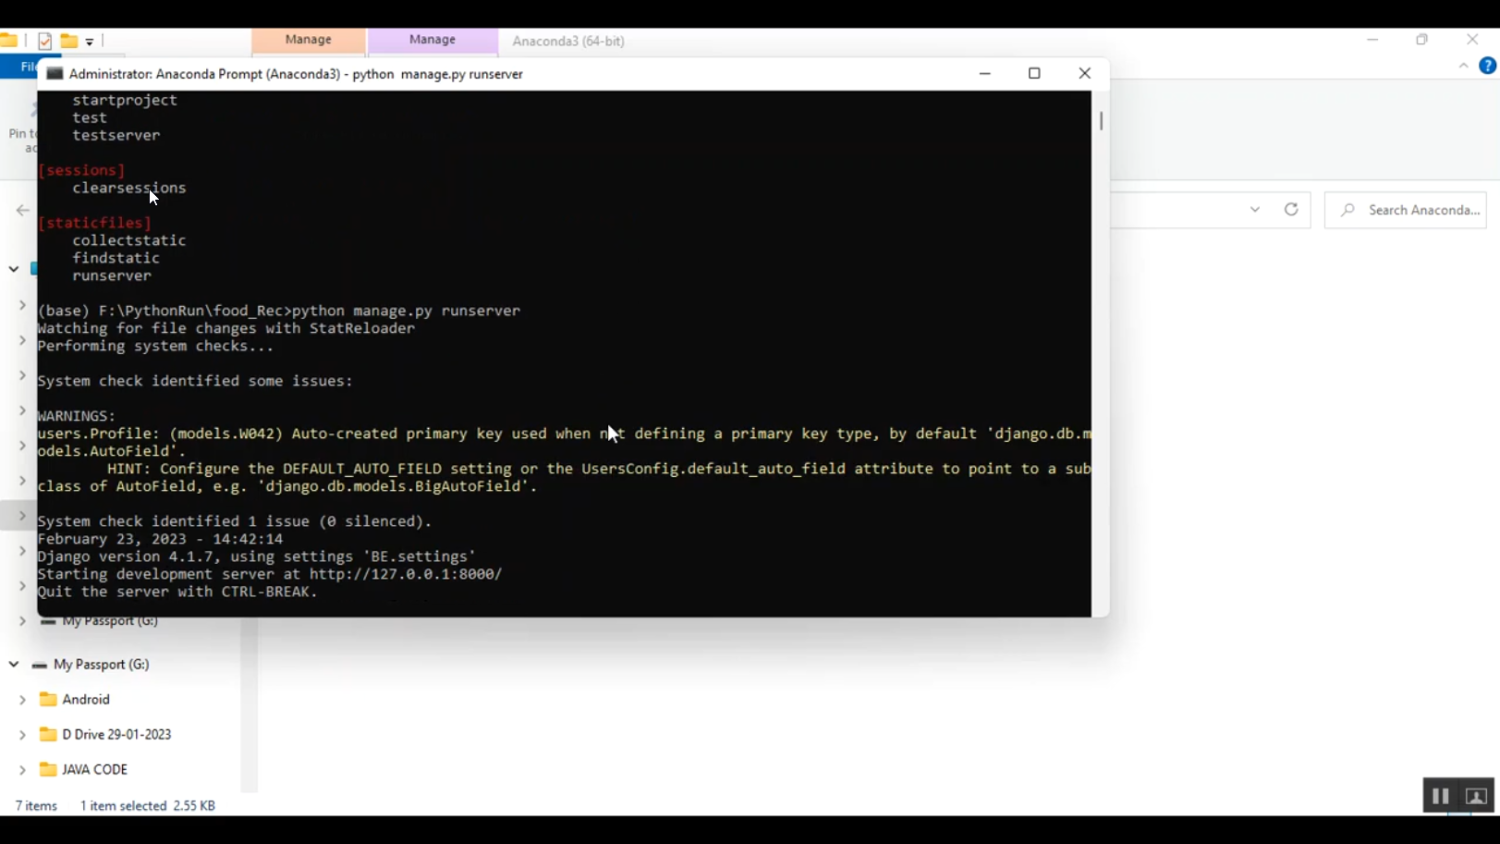The height and width of the screenshot is (844, 1500).
Task: Click the "Anaconda3 (64-bit)" Explorer title text
Action: [x=568, y=41]
